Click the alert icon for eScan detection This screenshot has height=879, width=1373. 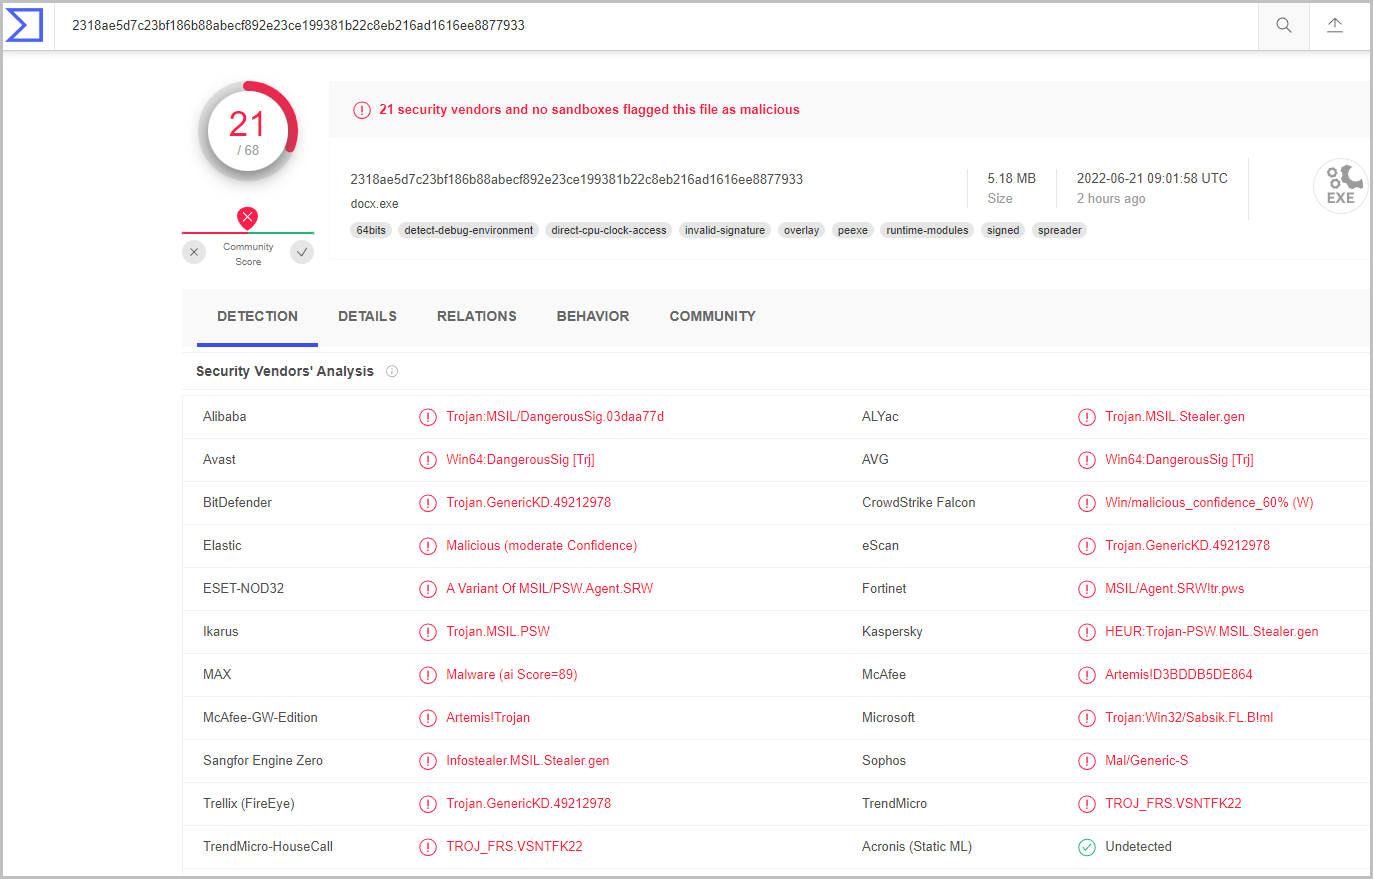coord(1087,546)
